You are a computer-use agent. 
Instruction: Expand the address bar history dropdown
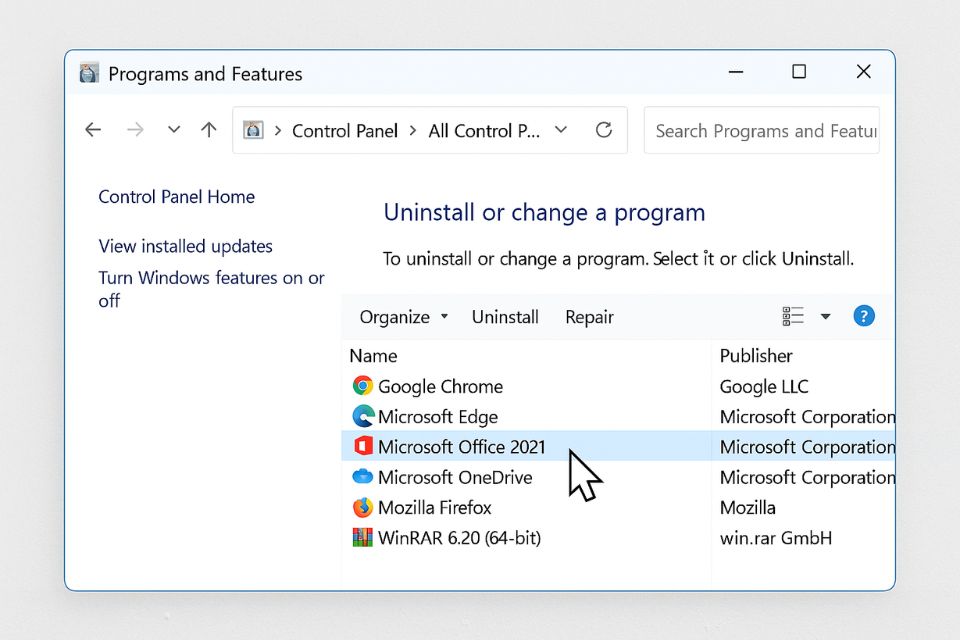point(561,130)
